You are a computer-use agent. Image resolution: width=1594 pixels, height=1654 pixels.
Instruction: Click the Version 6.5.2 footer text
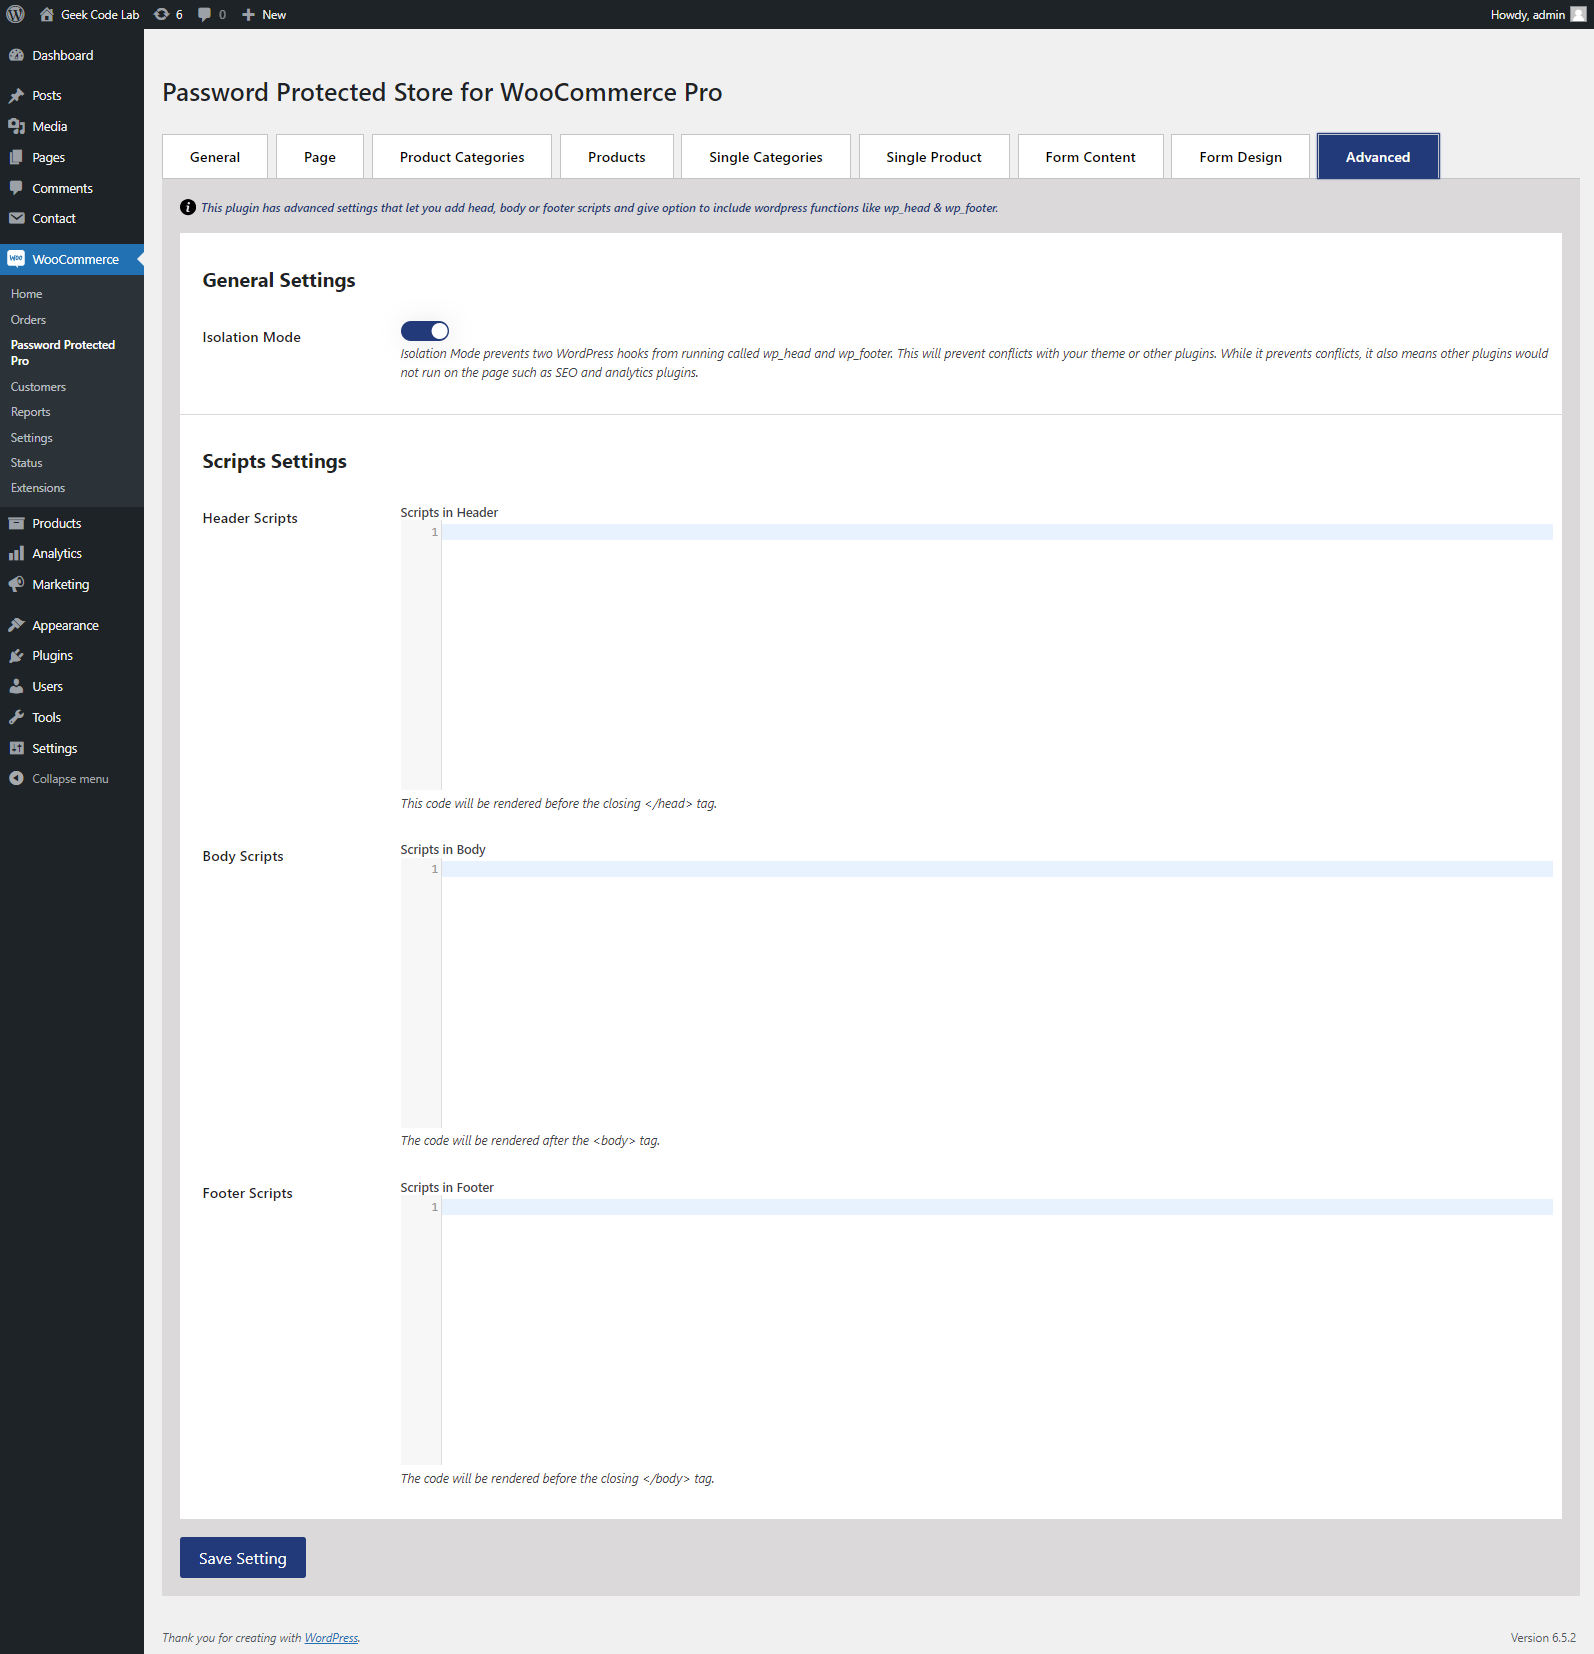[x=1543, y=1637]
